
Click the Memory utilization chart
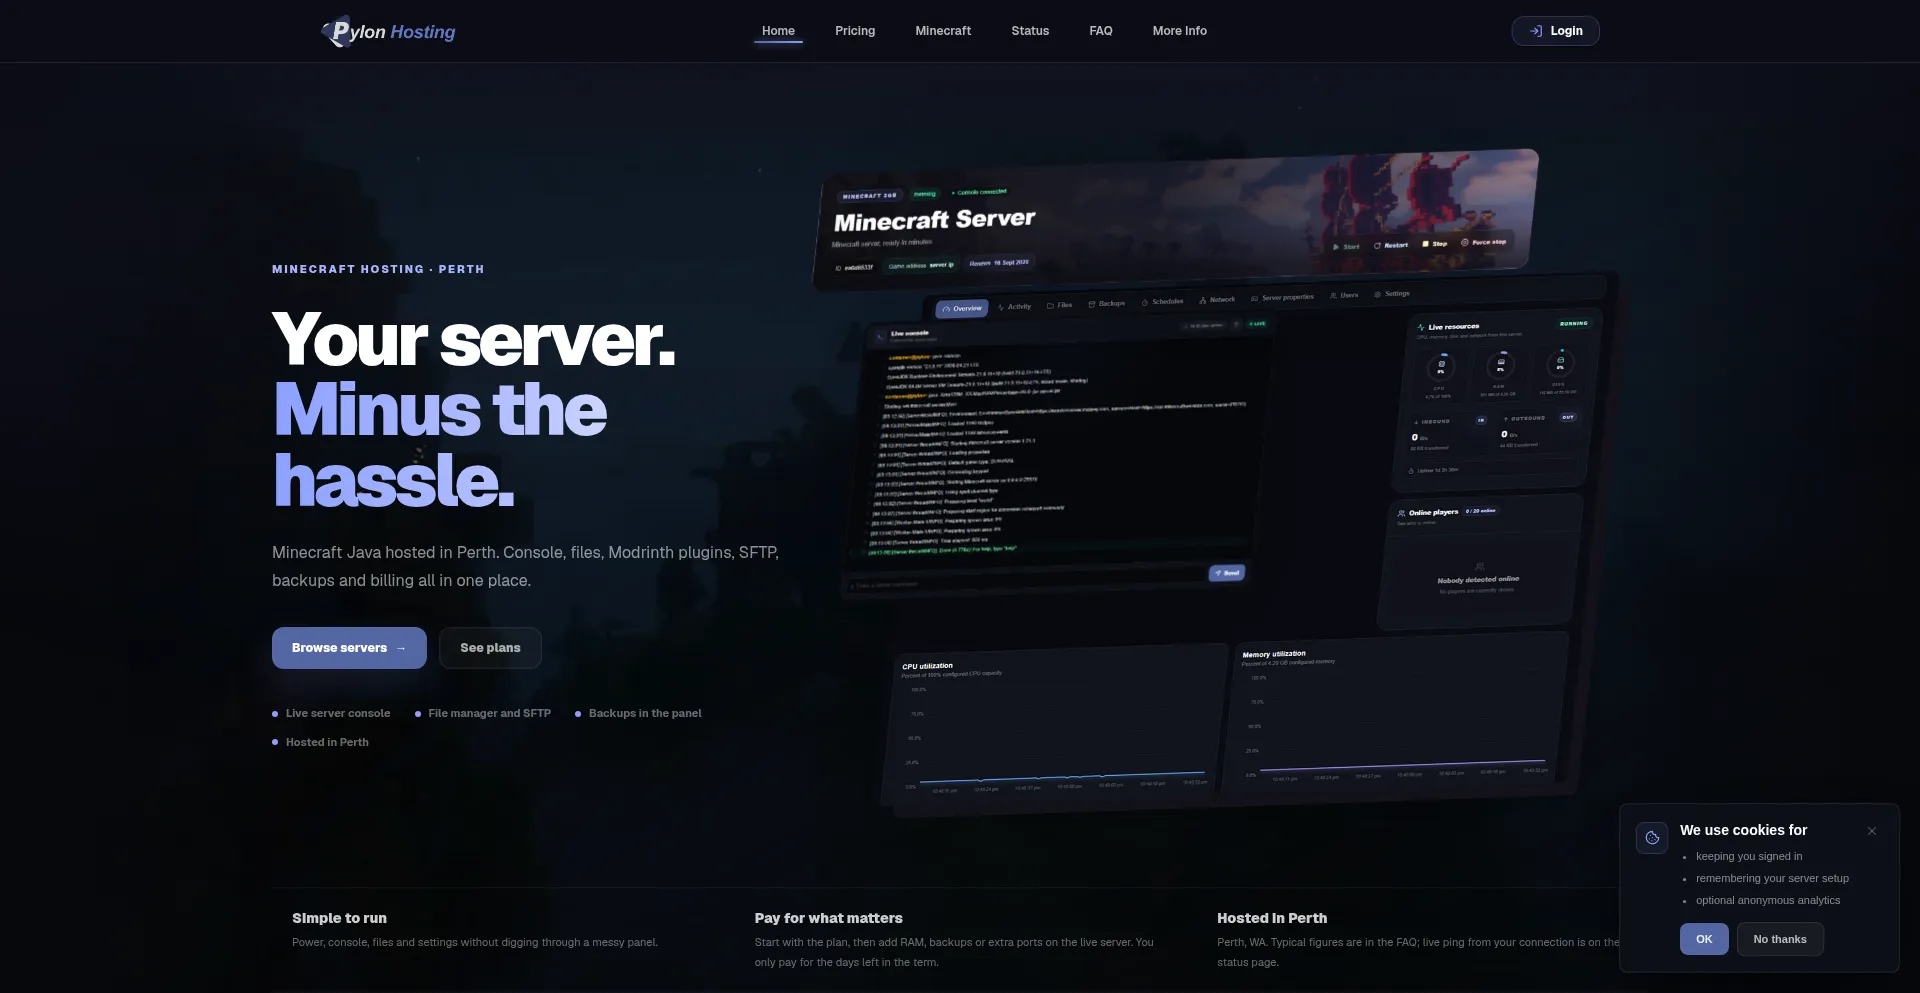[1396, 714]
